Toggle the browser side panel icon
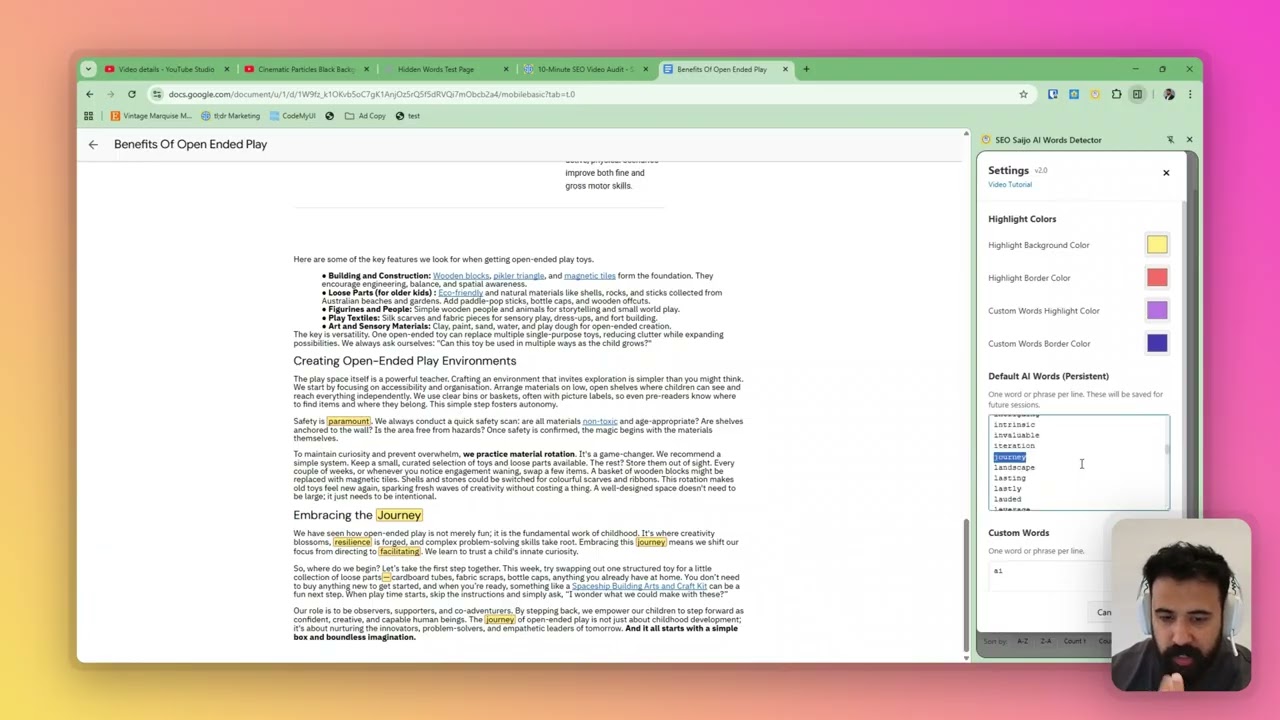 tap(1137, 94)
